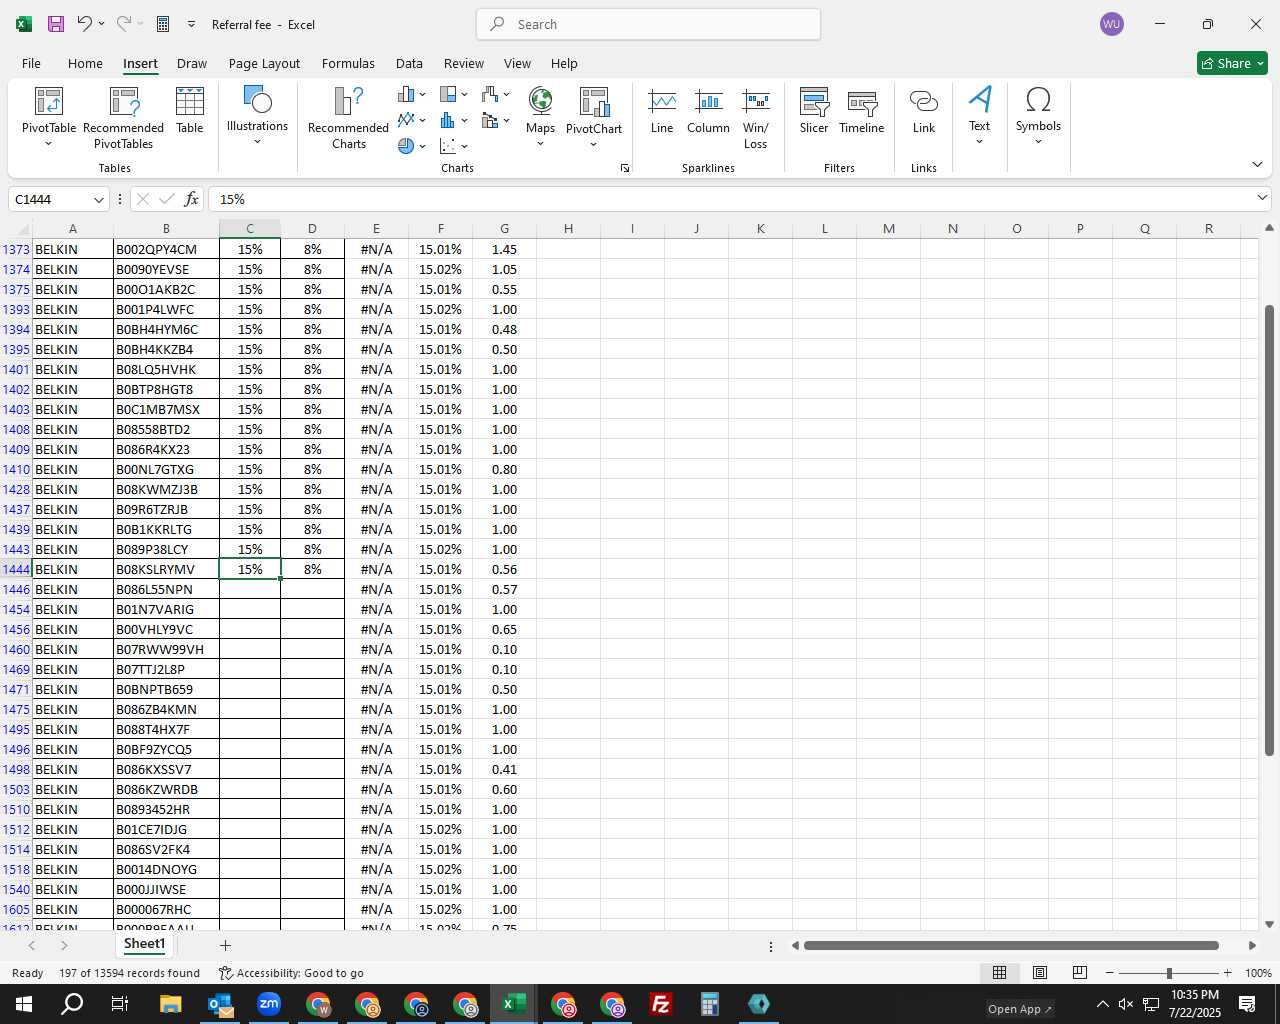Click the horizontal scrollbar thumb
This screenshot has width=1280, height=1024.
coord(1011,945)
